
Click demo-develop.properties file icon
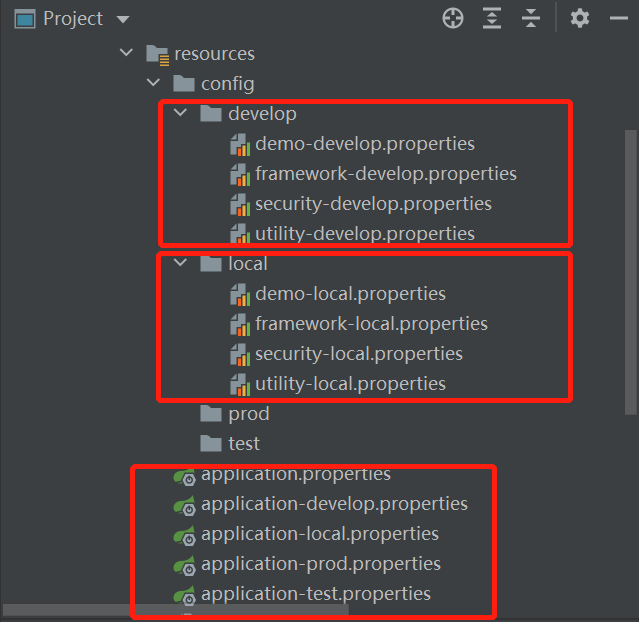click(x=240, y=145)
